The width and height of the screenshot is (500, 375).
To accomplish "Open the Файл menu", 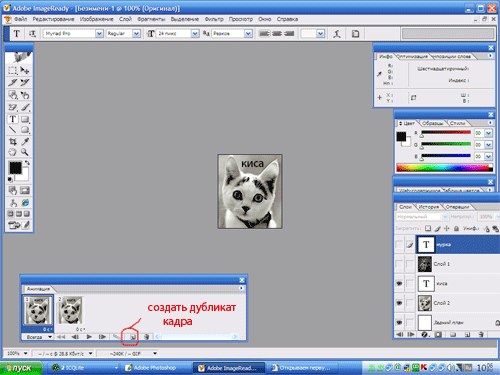I will [20, 19].
